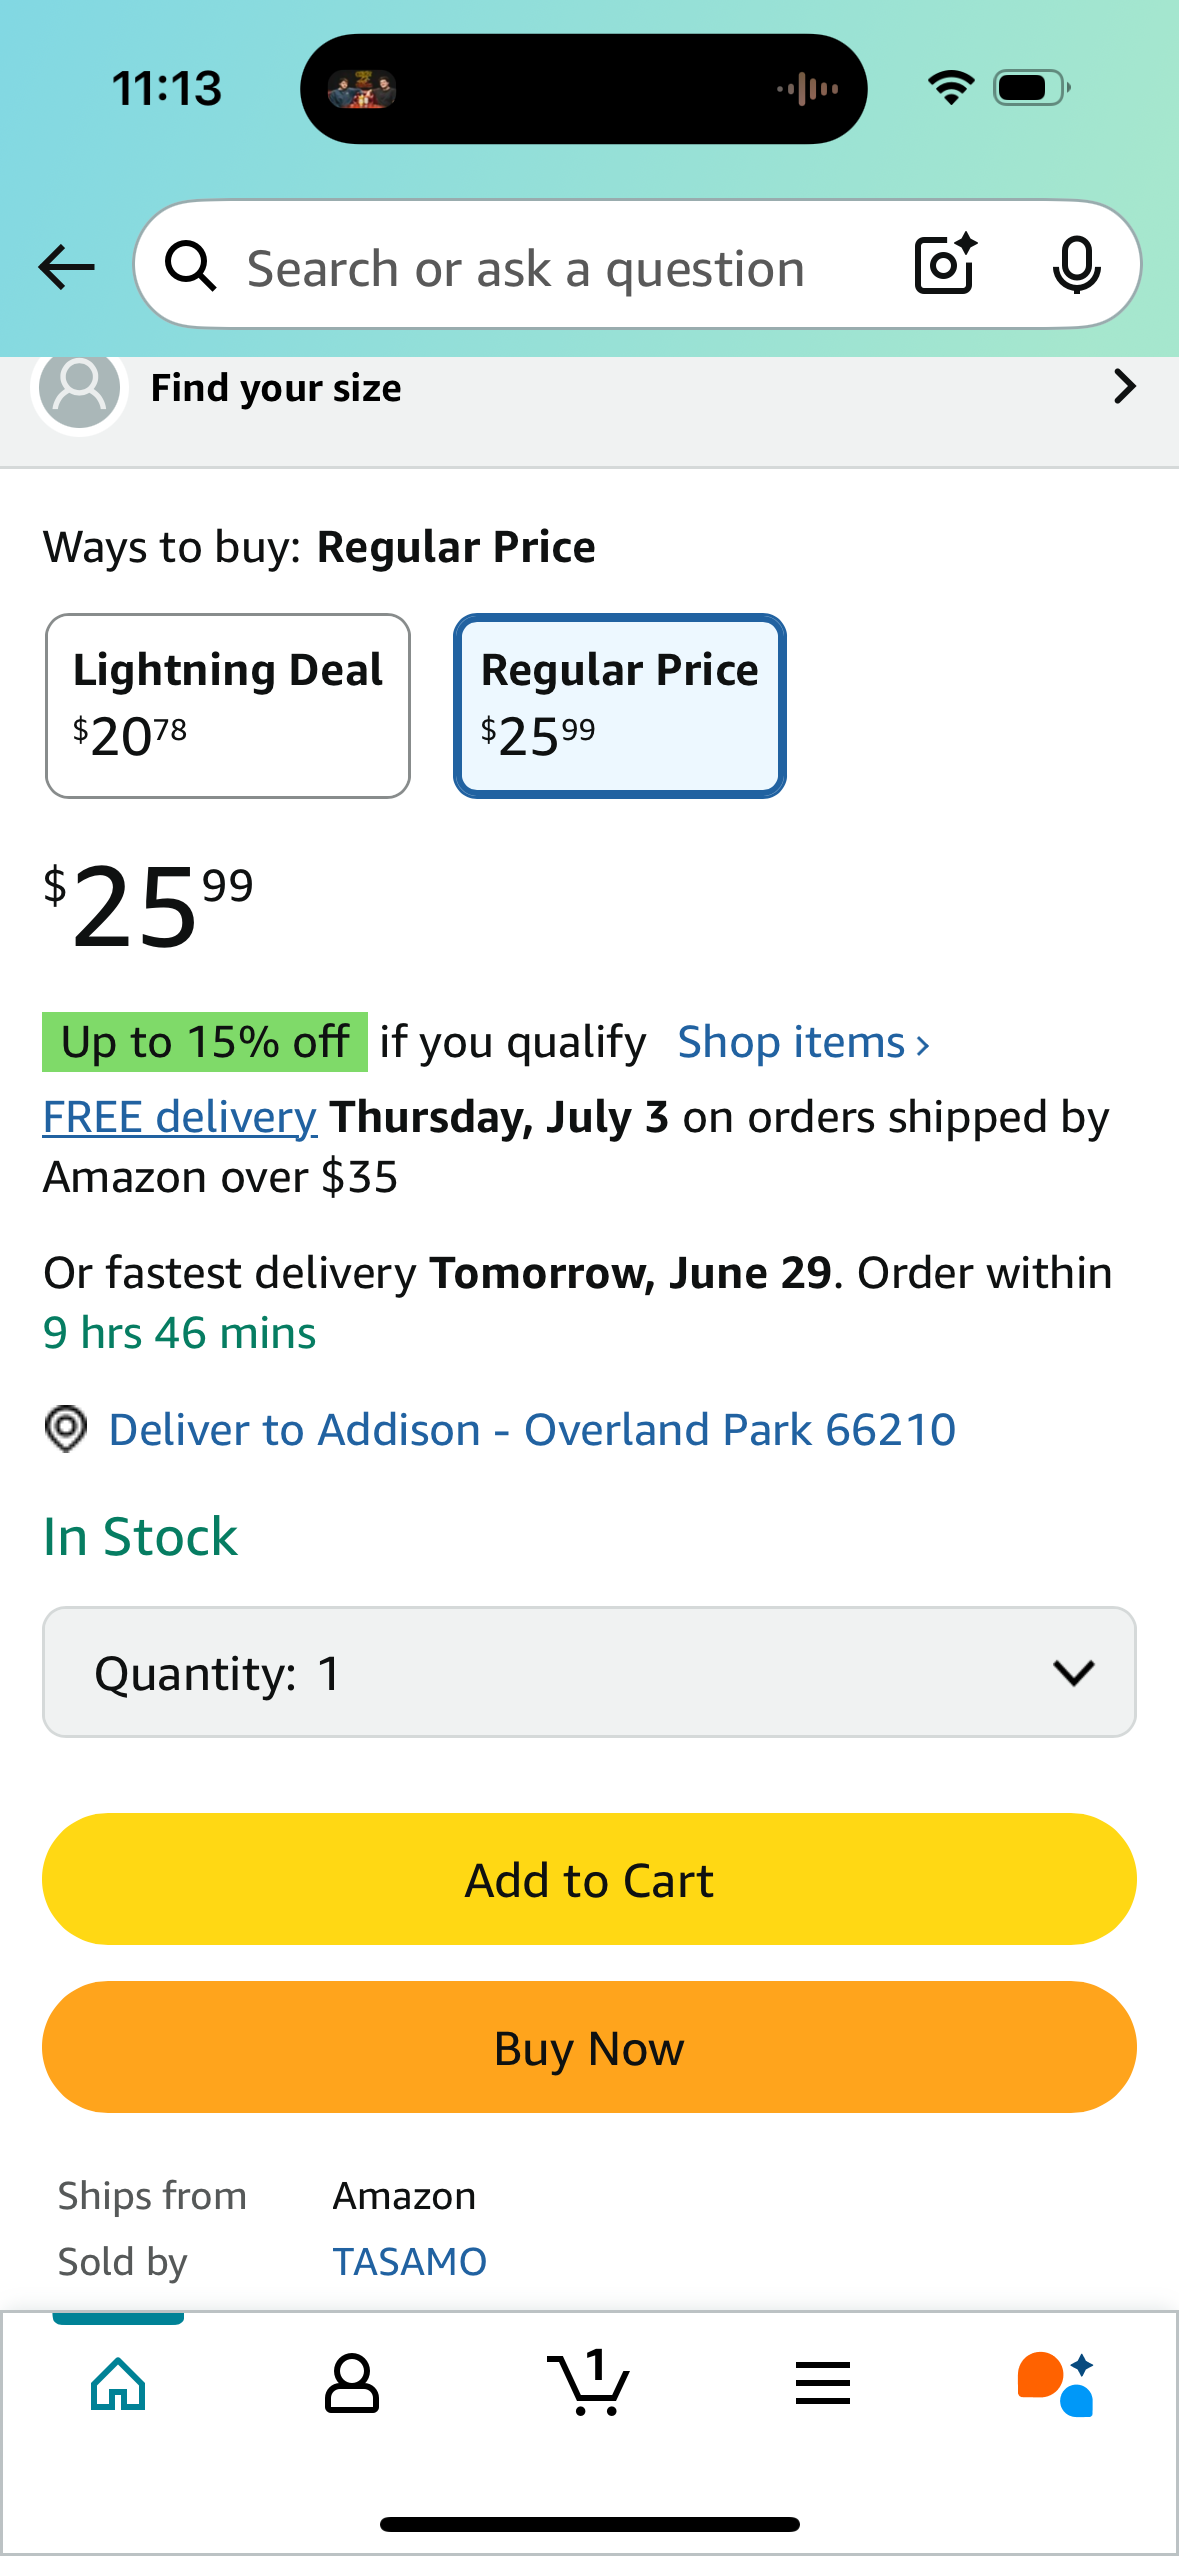Expand the Quantity dropdown
Screen dimensions: 1179x2556
point(589,1672)
